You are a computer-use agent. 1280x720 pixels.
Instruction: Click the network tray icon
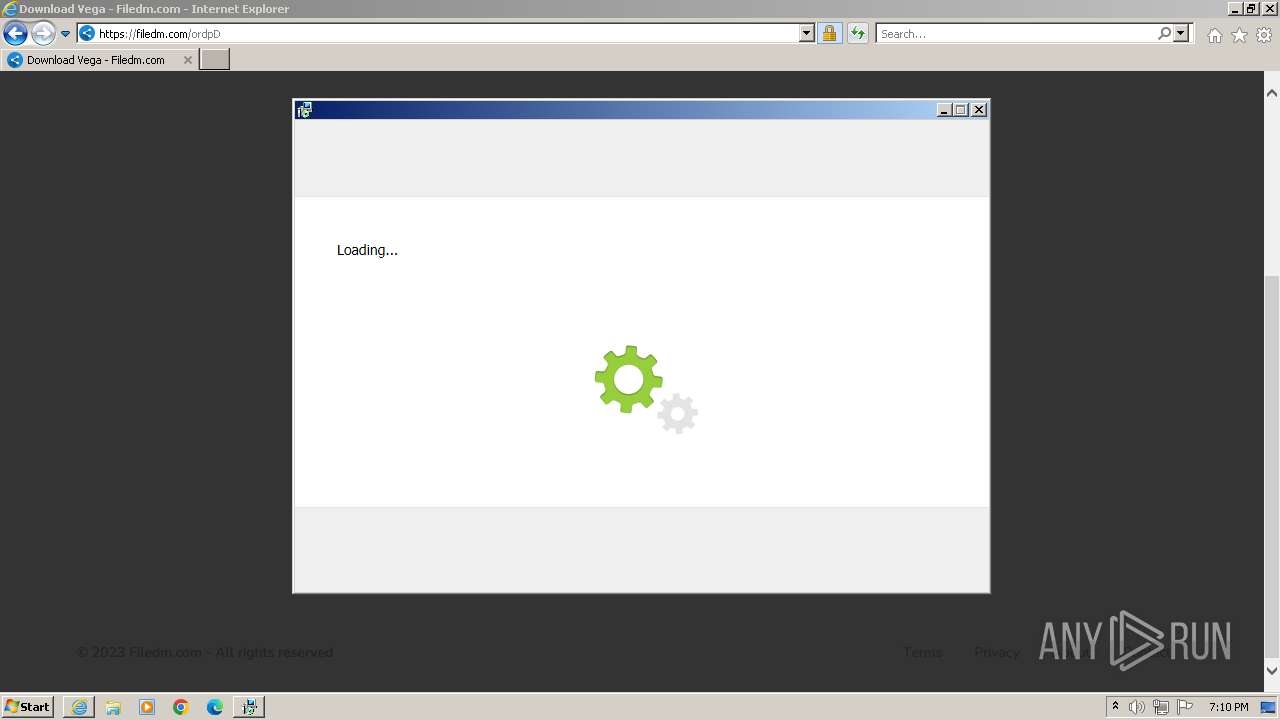point(1160,707)
